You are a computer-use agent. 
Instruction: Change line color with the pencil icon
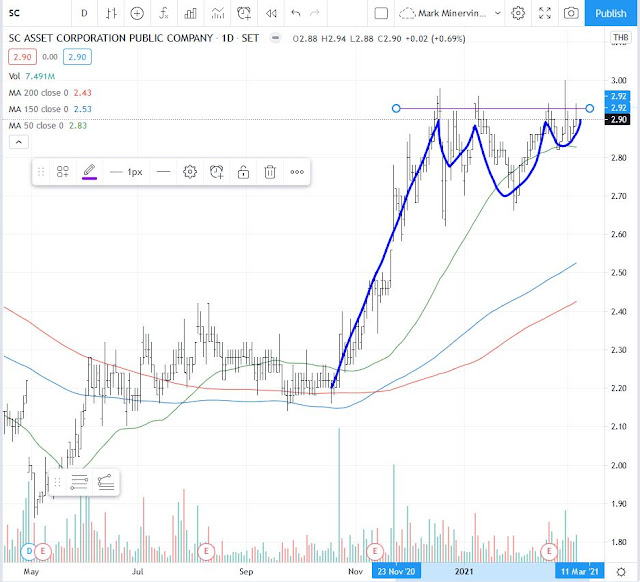[x=89, y=172]
